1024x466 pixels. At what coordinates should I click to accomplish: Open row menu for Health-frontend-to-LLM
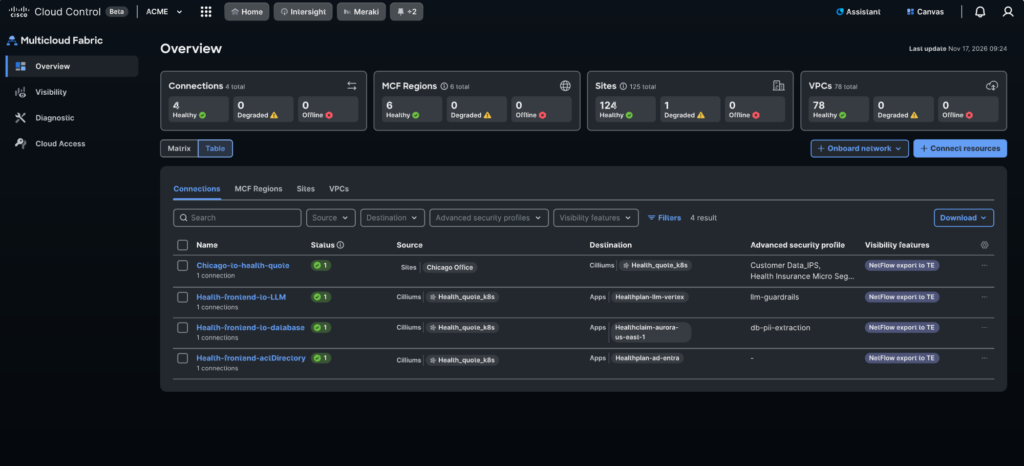pos(985,297)
